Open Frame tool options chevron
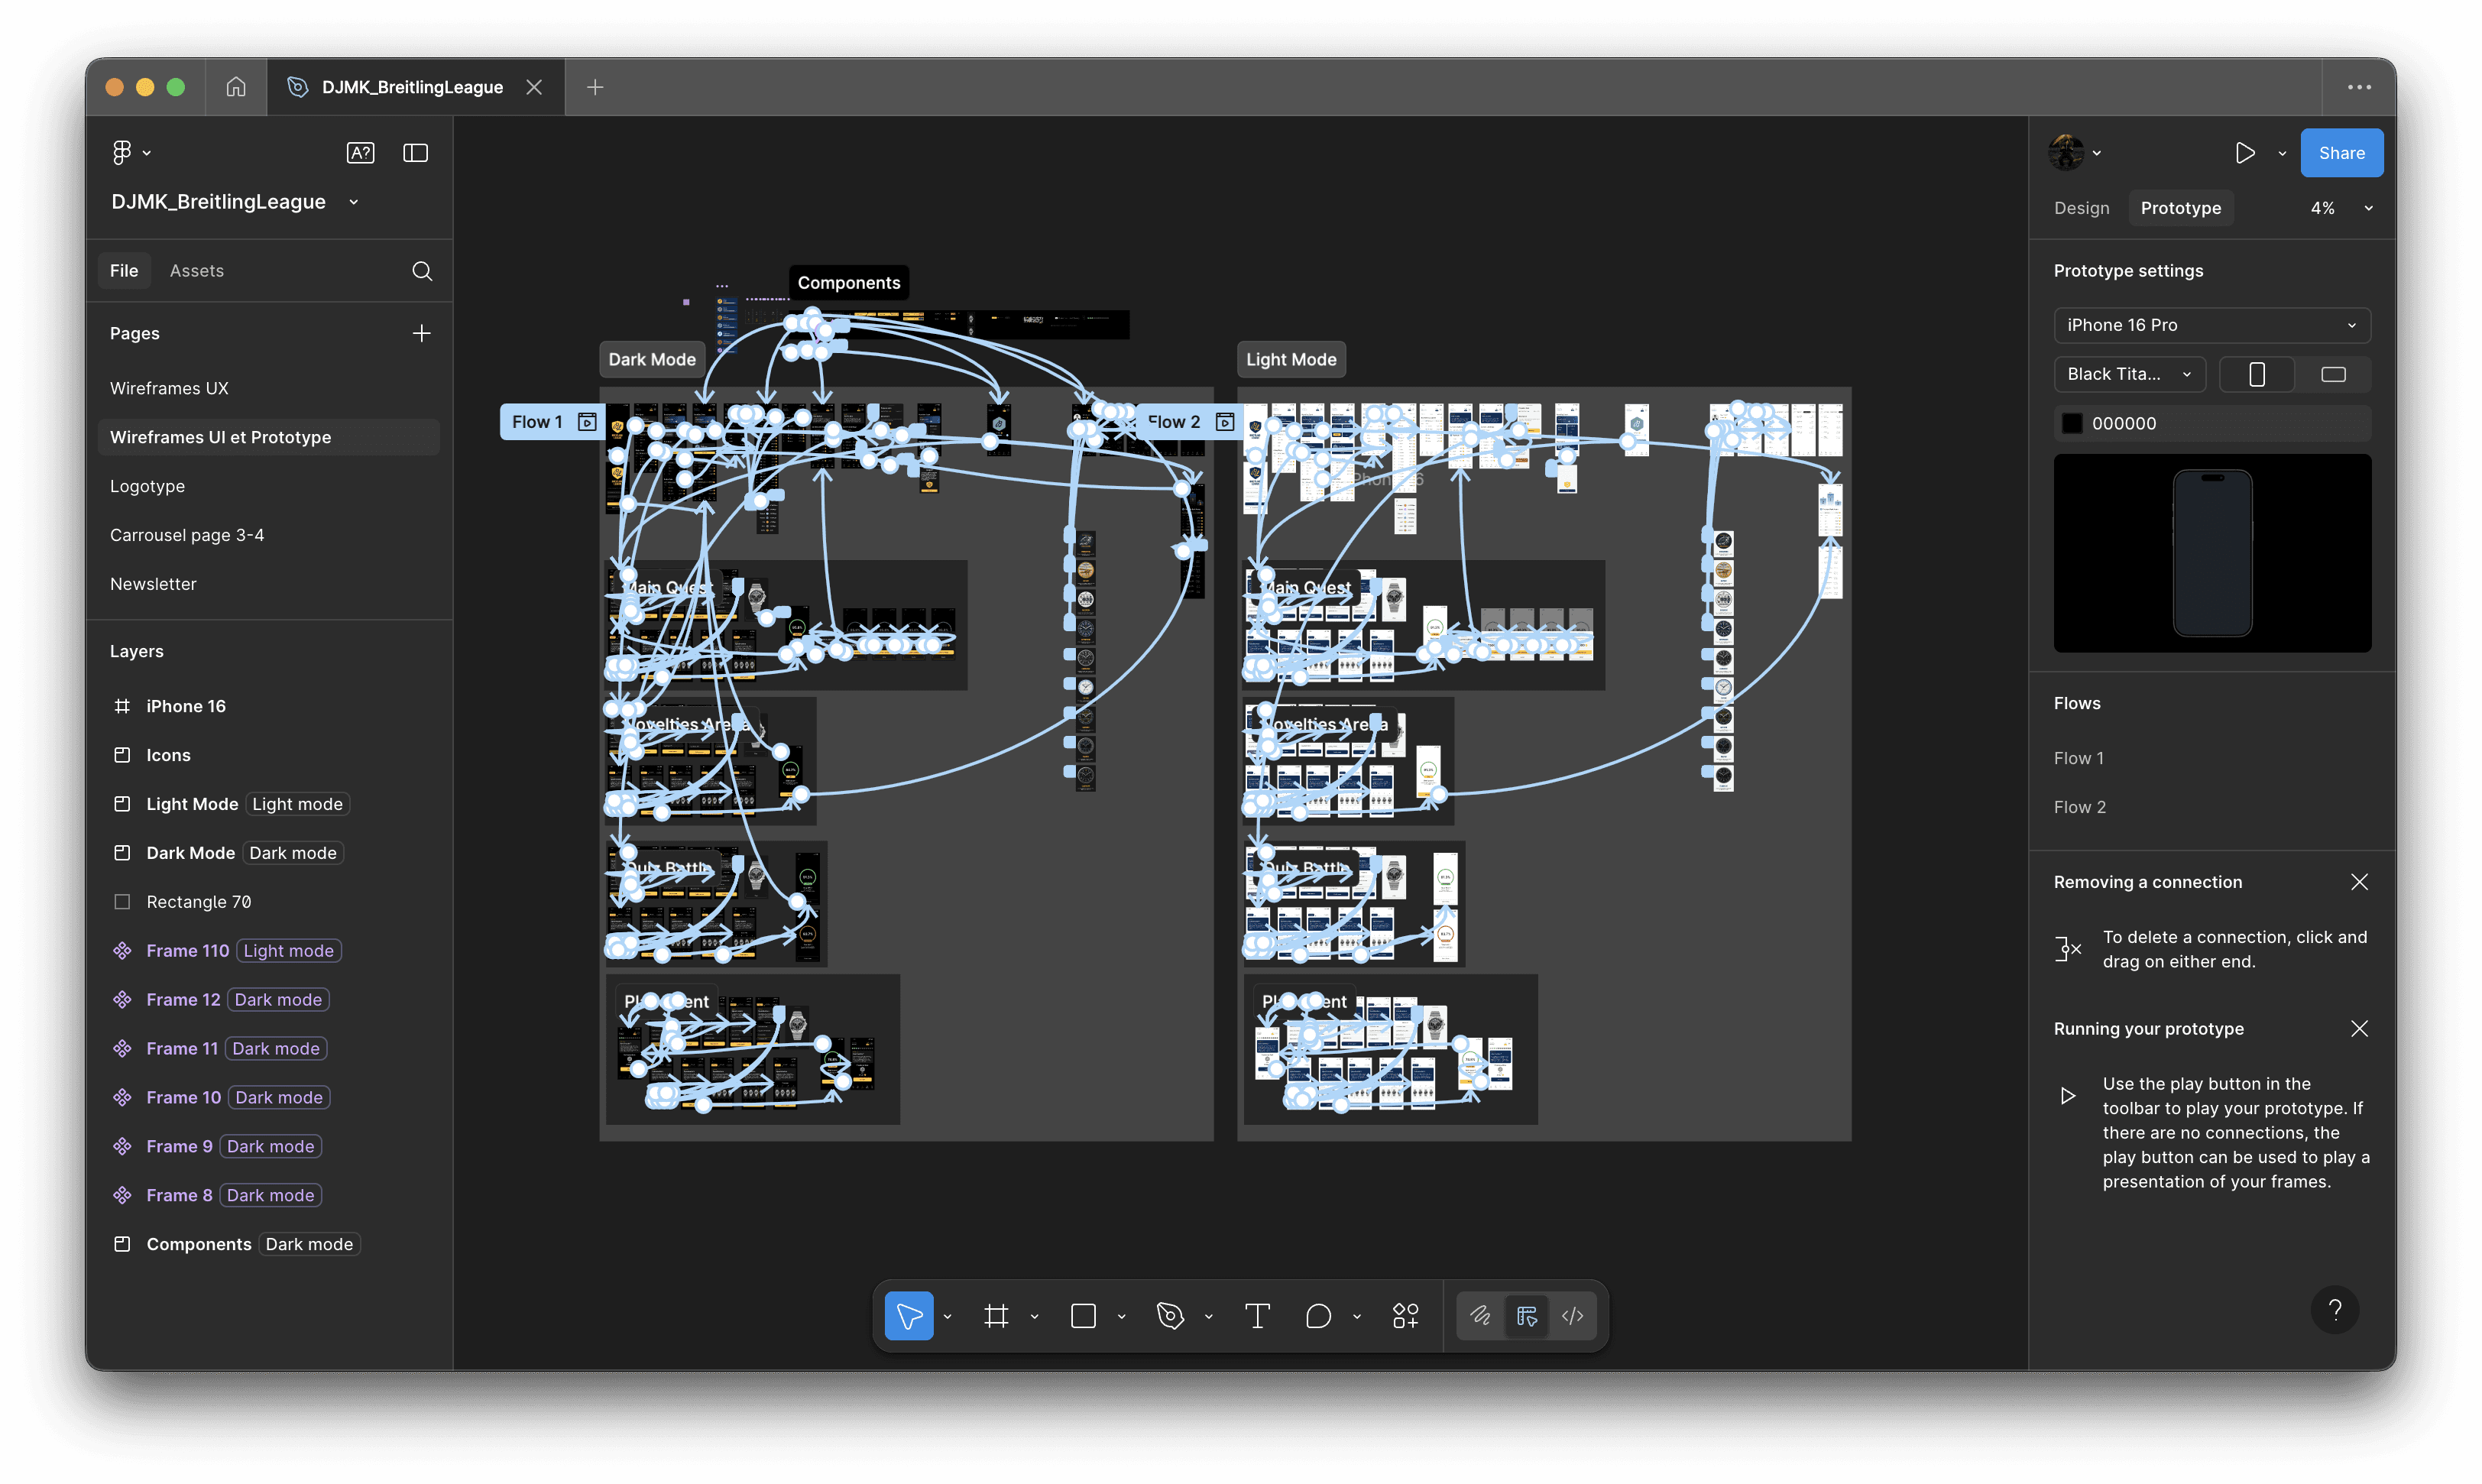The height and width of the screenshot is (1484, 2482). click(x=1034, y=1316)
